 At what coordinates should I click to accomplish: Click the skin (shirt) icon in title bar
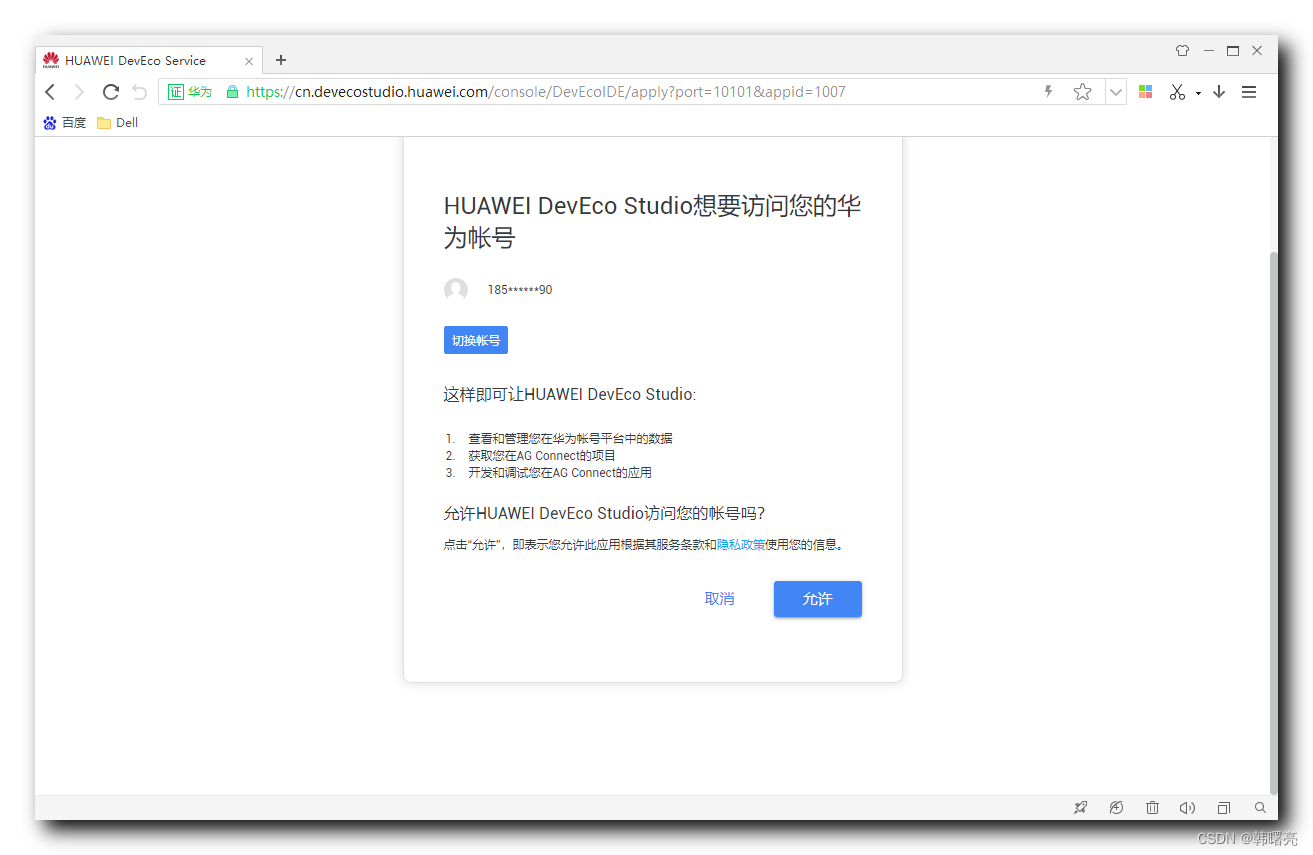(x=1182, y=50)
